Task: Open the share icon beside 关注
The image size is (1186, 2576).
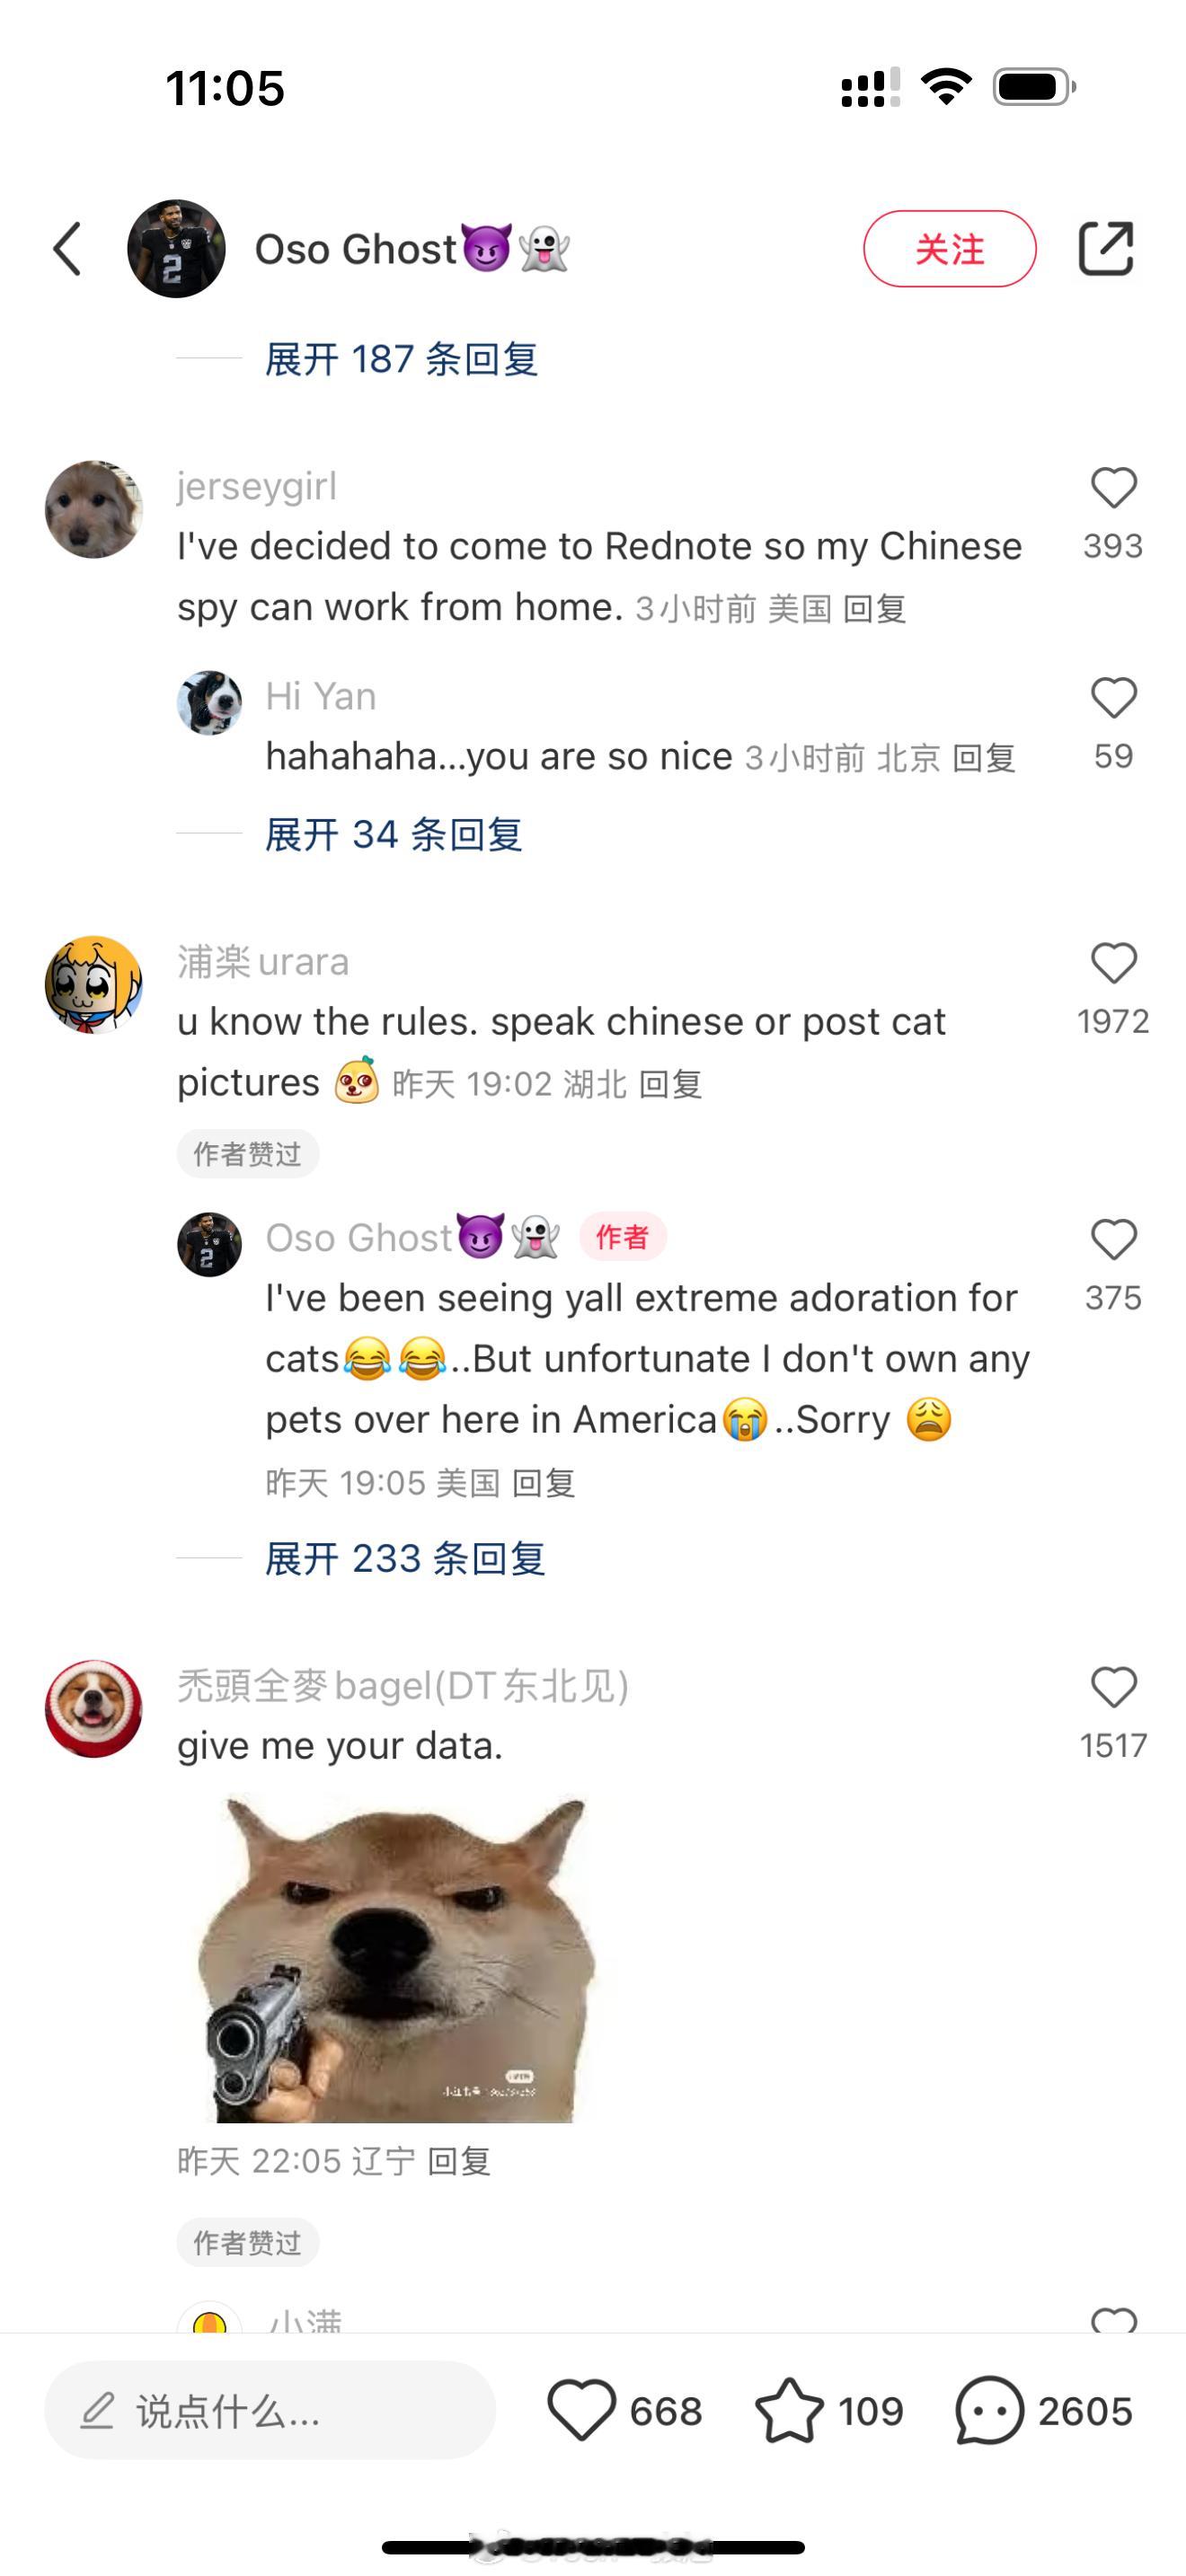Action: point(1106,248)
